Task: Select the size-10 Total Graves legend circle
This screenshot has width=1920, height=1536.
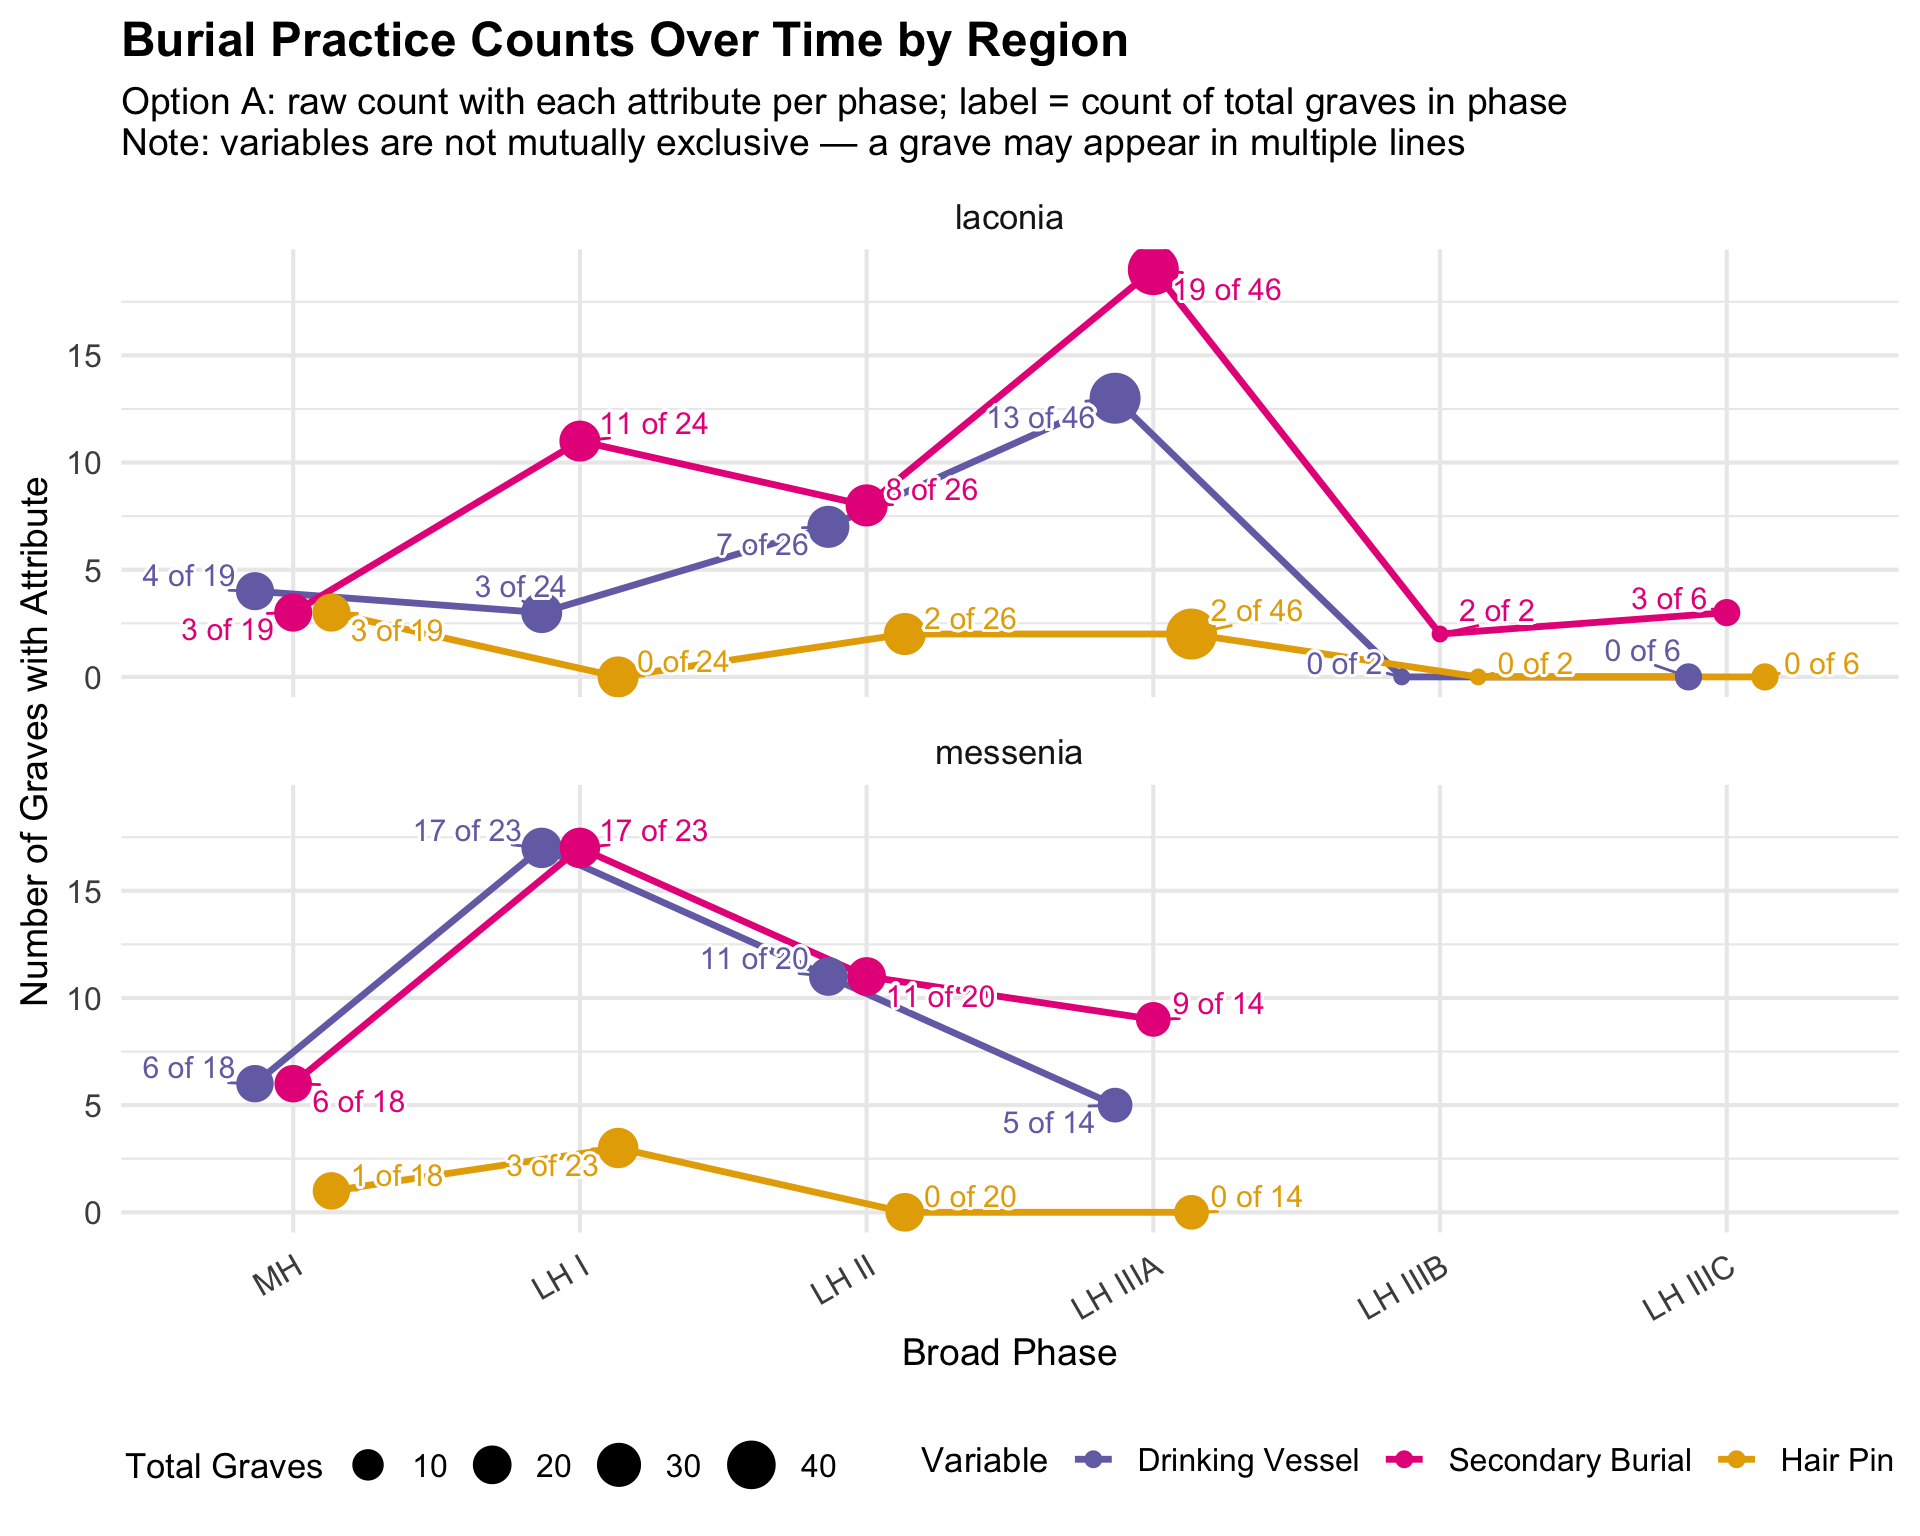Action: coord(369,1467)
